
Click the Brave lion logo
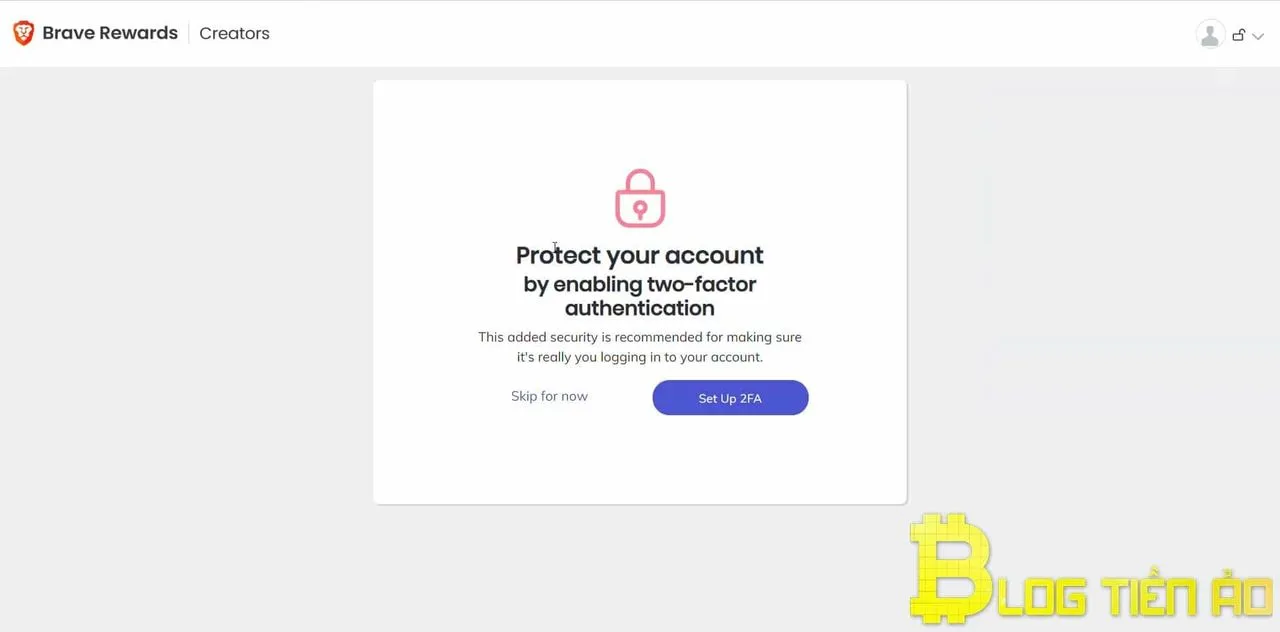(x=23, y=33)
